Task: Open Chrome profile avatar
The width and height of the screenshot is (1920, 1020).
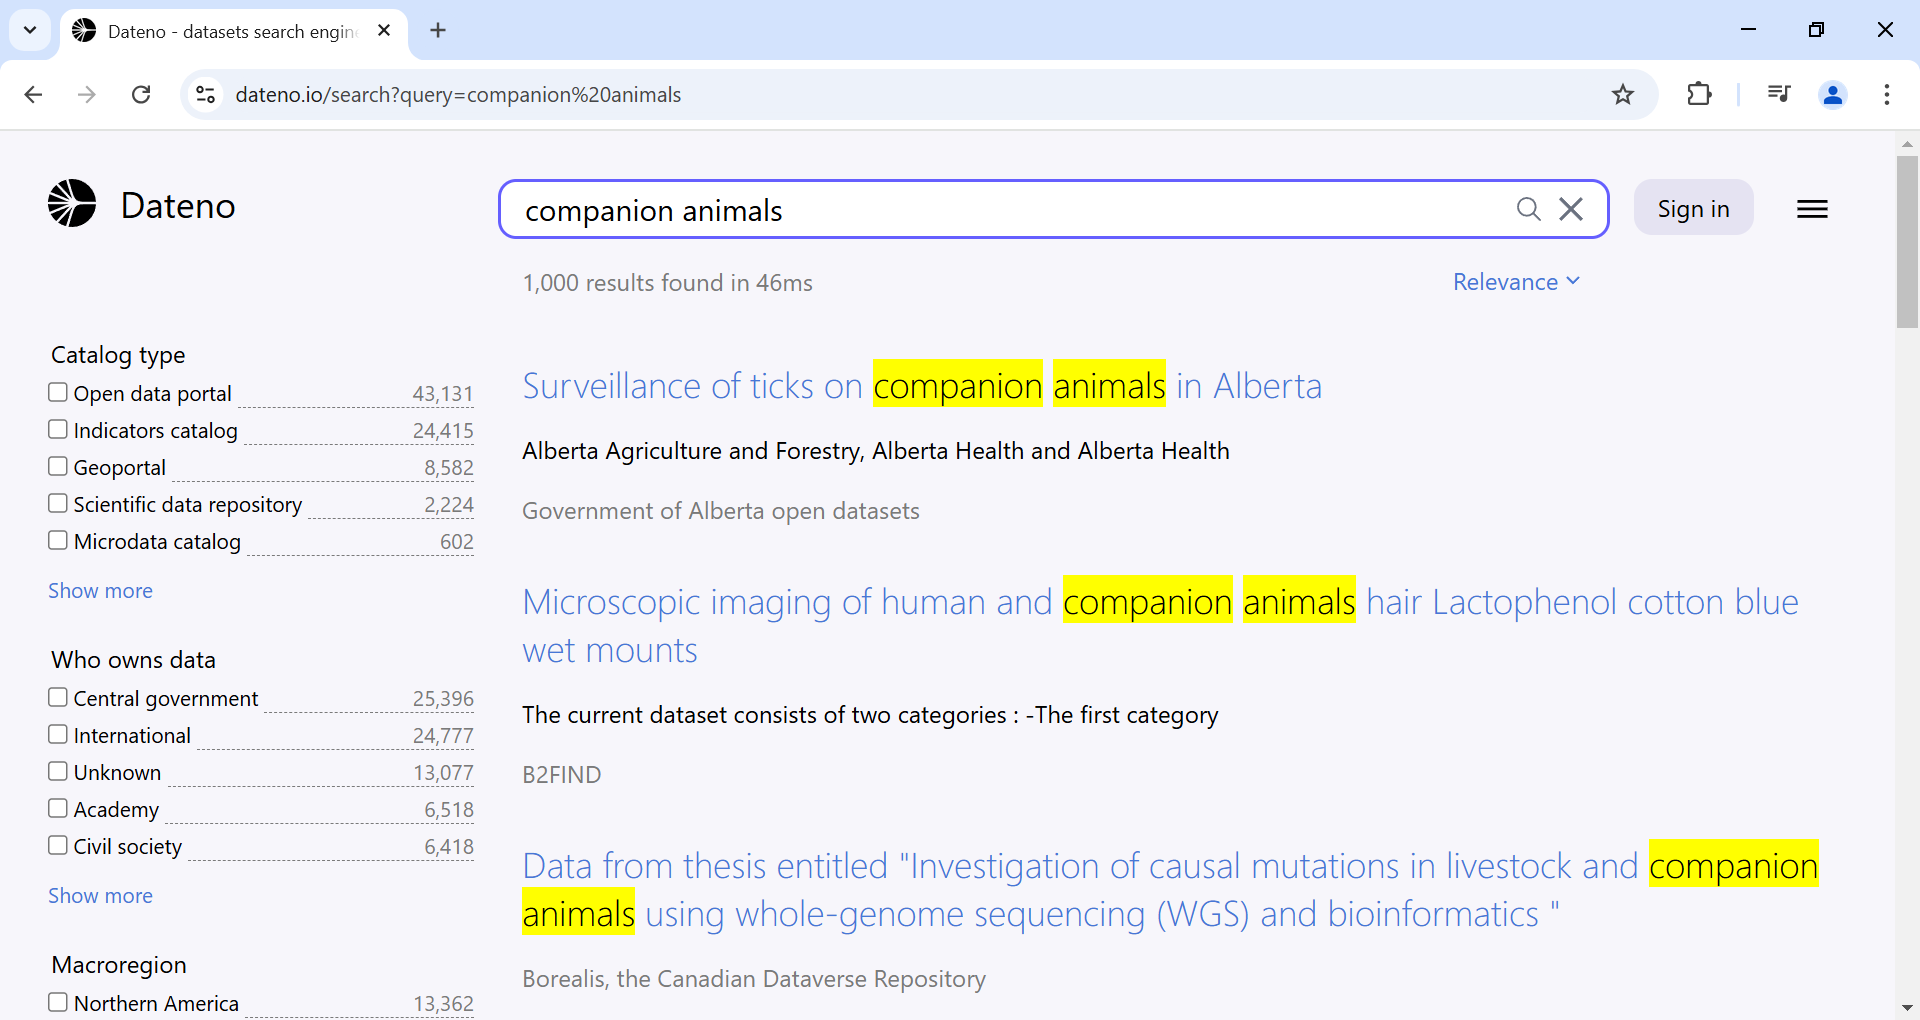Action: coord(1833,95)
